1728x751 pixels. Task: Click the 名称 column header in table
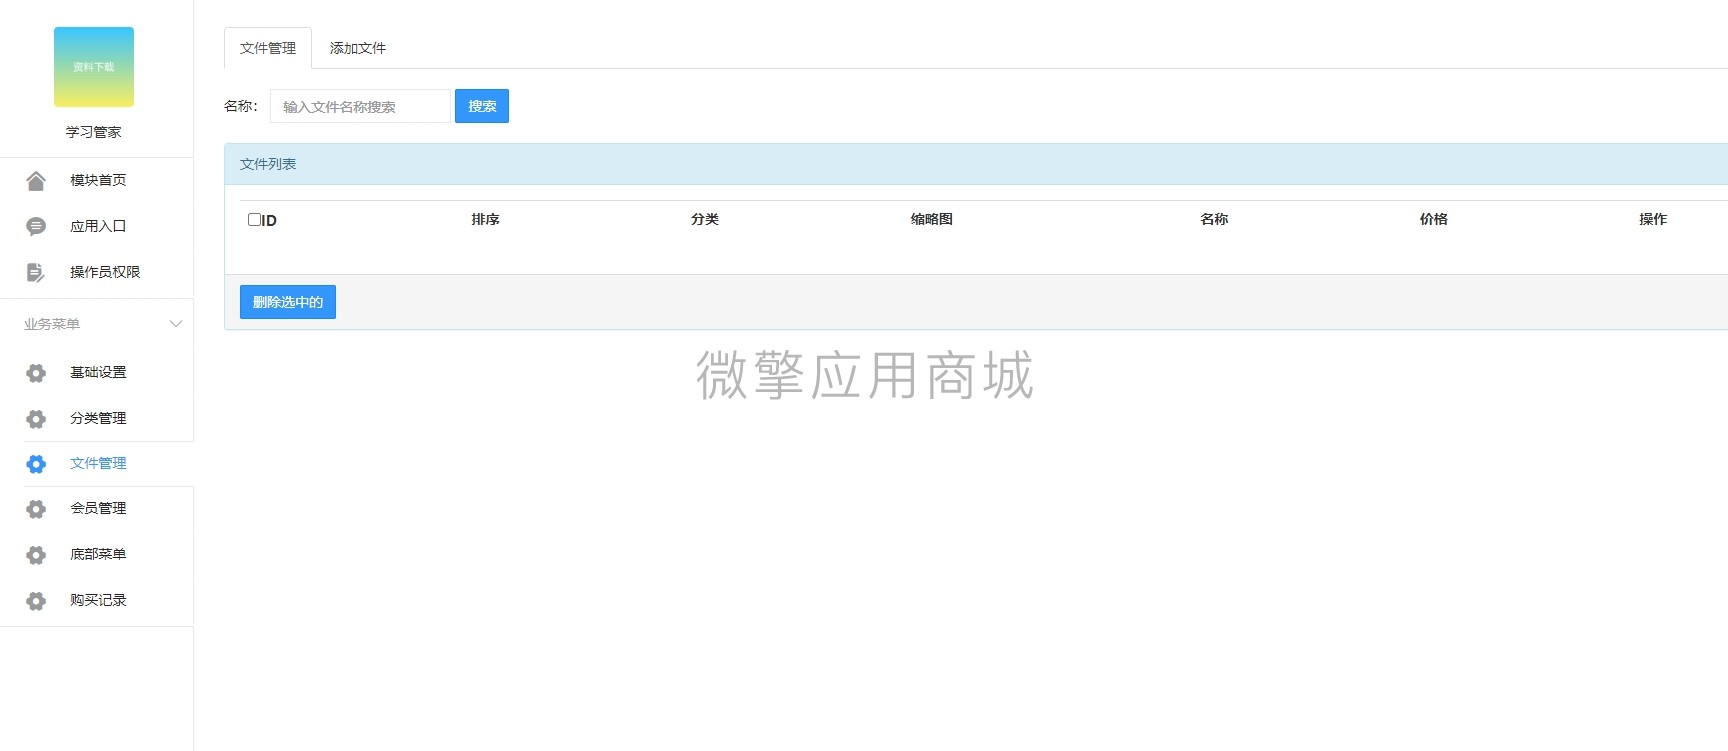coord(1214,219)
